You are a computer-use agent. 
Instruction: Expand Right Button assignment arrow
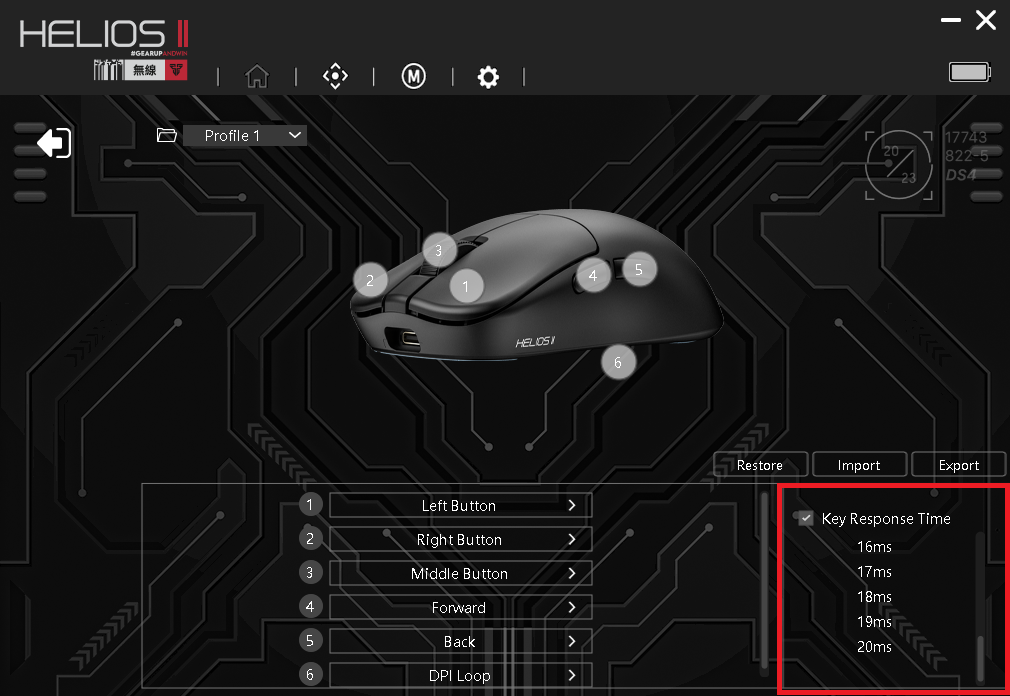click(572, 540)
